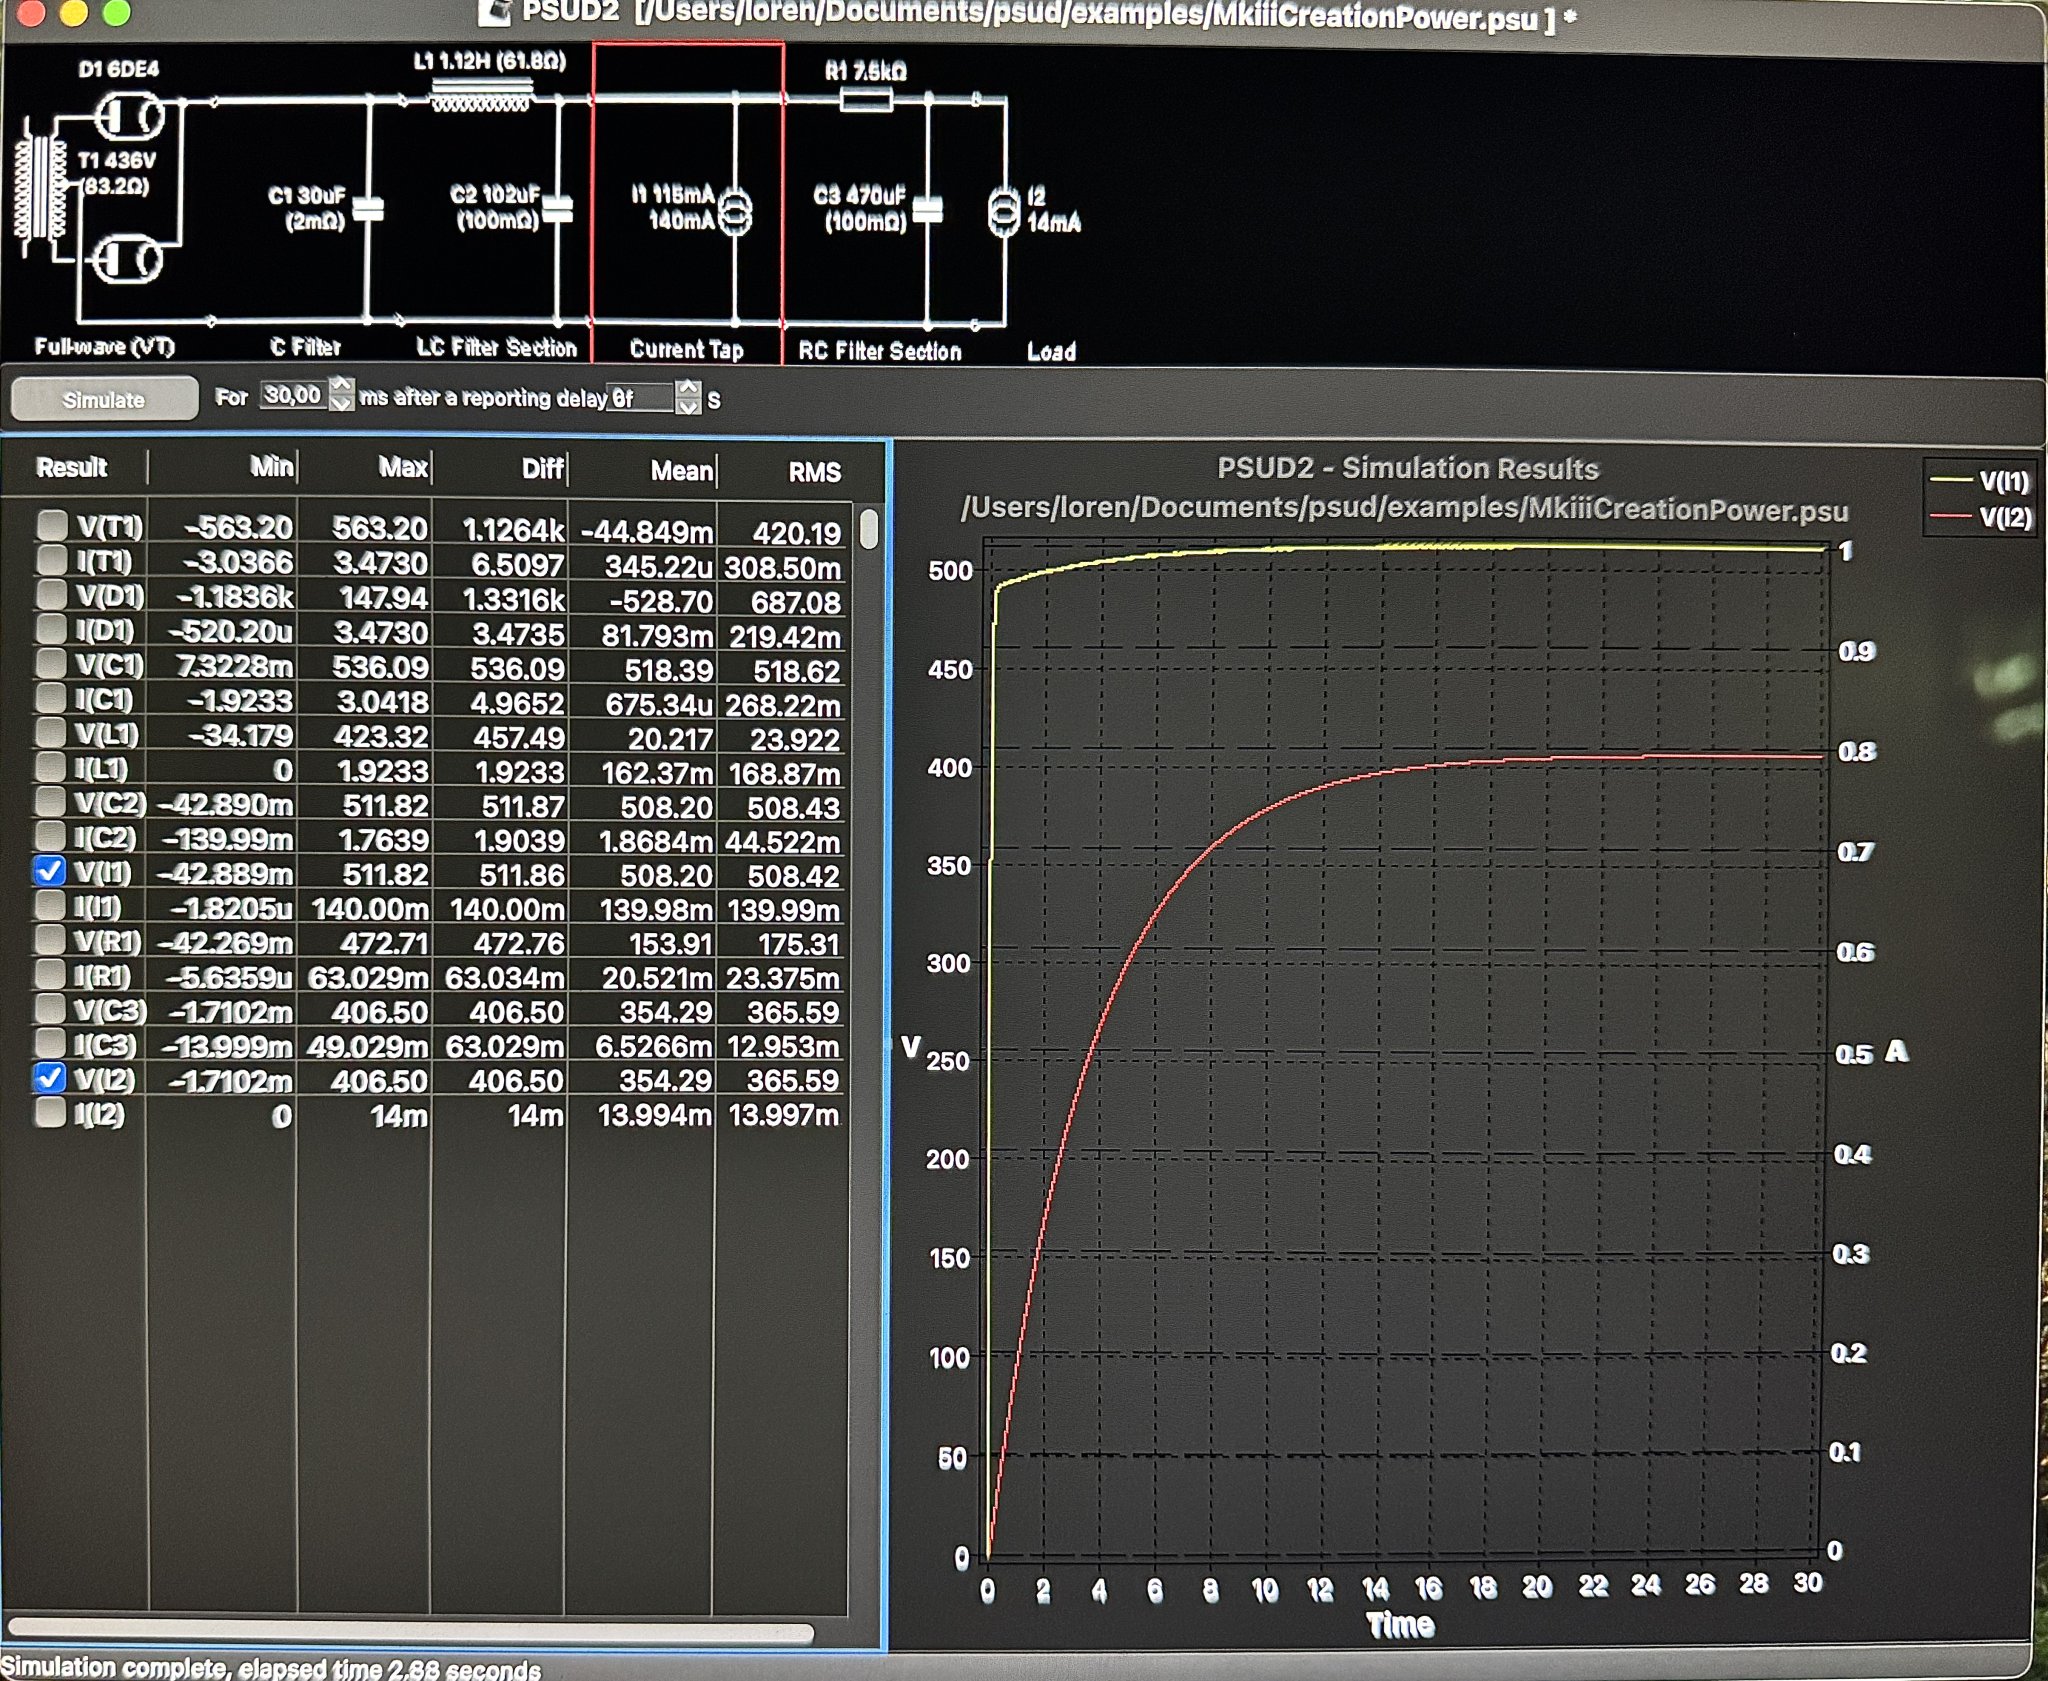This screenshot has width=2048, height=1681.
Task: Click the status text Simulation complete
Action: (271, 1668)
